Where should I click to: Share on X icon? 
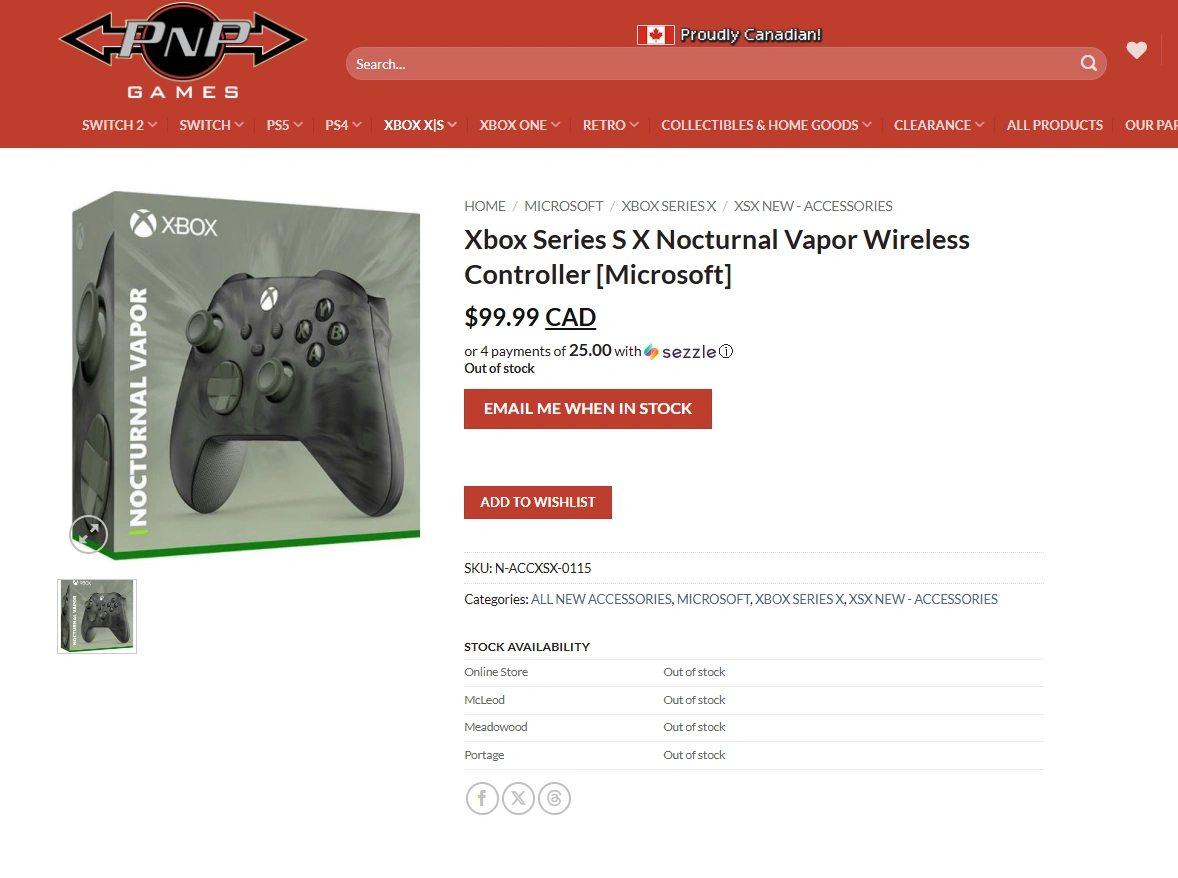[518, 798]
